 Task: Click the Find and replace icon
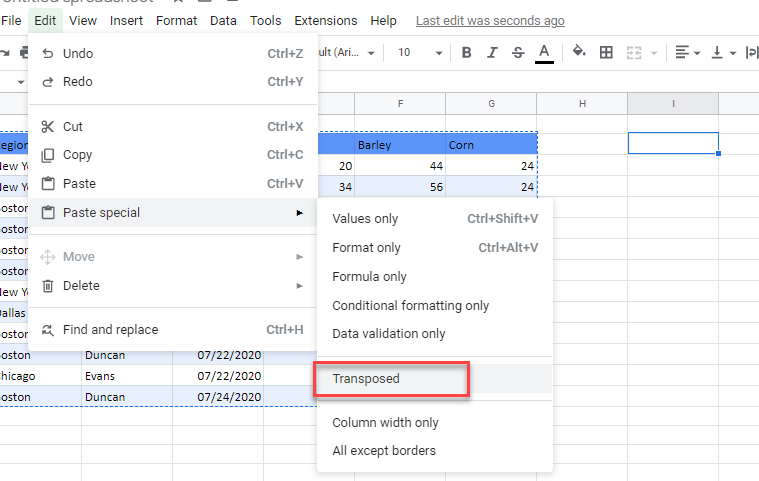coord(47,330)
